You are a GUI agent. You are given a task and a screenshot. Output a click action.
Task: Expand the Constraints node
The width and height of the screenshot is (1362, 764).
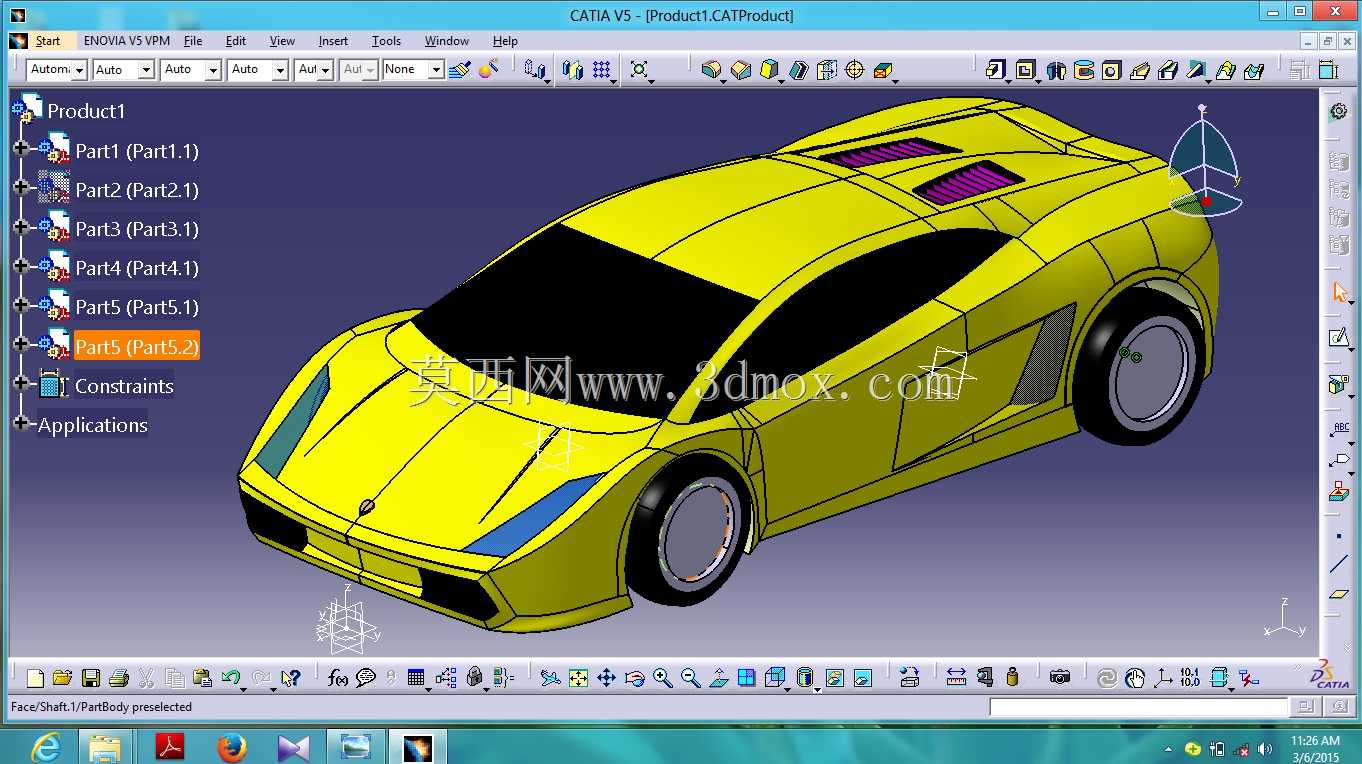point(21,383)
